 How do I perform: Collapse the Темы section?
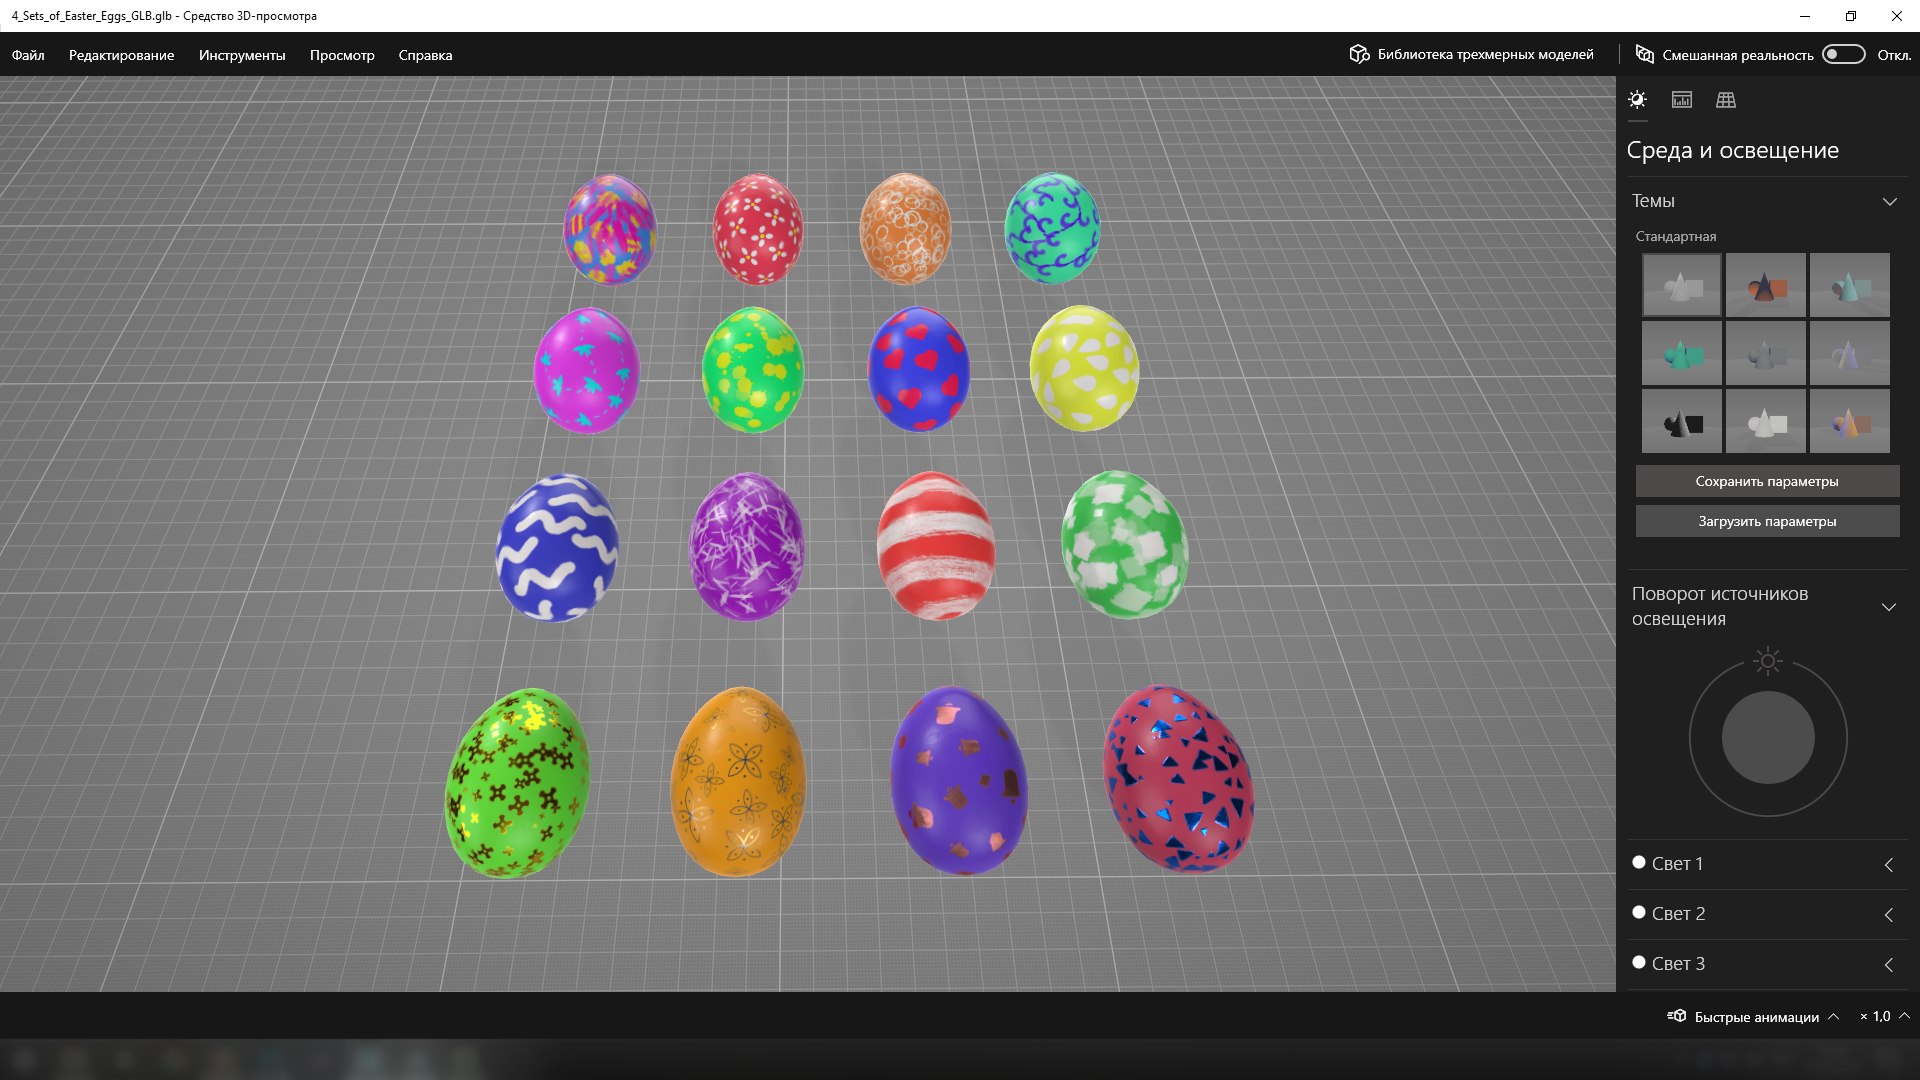pyautogui.click(x=1890, y=201)
